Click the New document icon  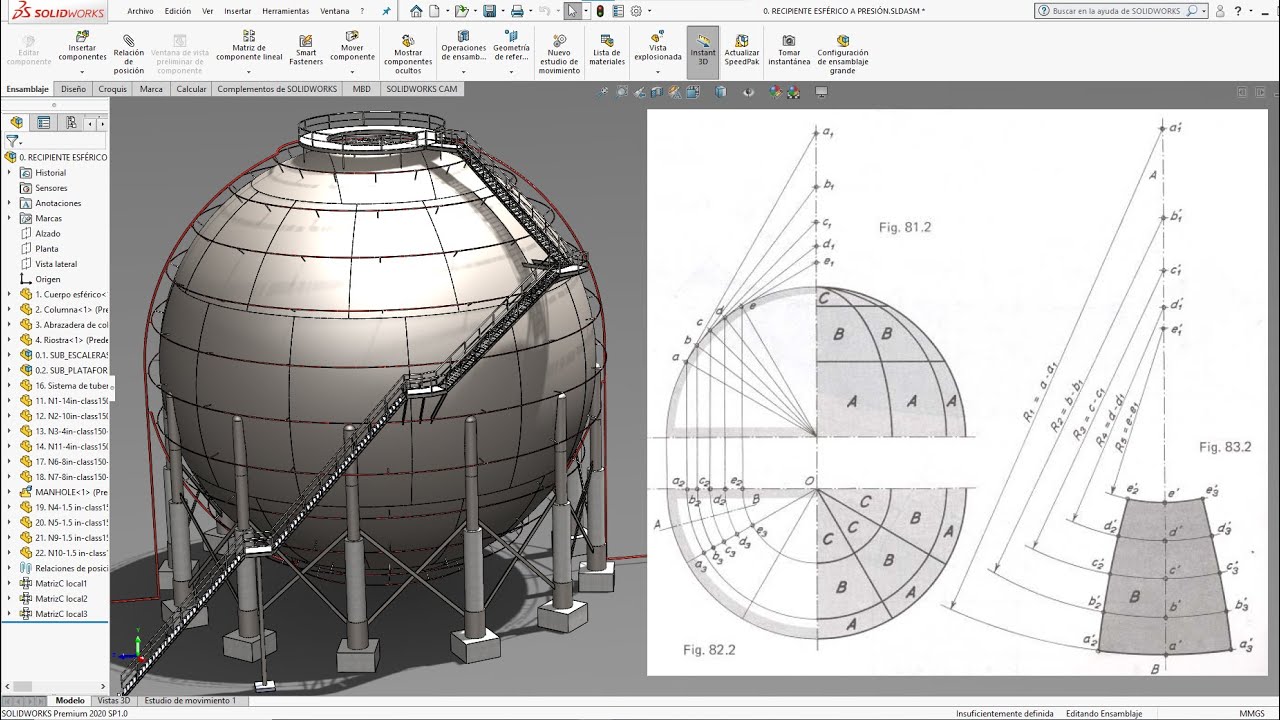click(x=435, y=11)
